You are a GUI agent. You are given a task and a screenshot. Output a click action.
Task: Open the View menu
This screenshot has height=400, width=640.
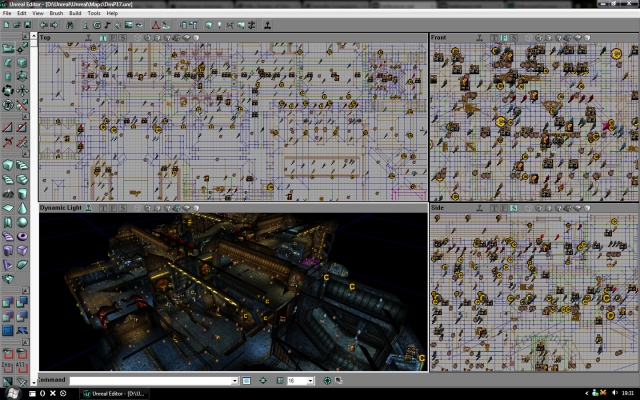pos(38,13)
